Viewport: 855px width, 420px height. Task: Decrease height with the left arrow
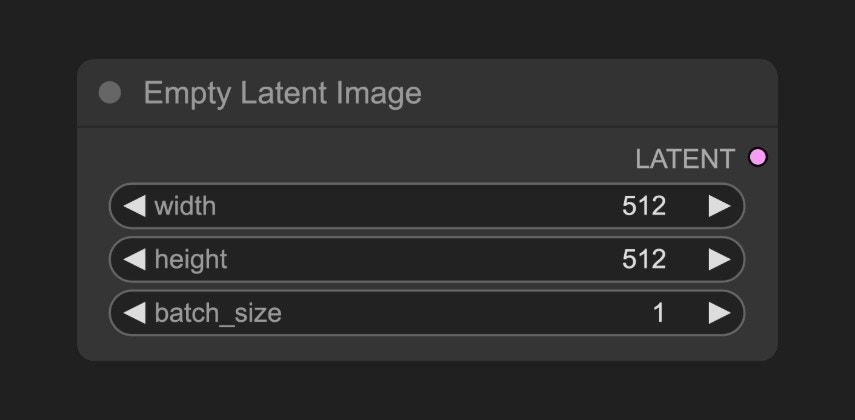coord(135,259)
